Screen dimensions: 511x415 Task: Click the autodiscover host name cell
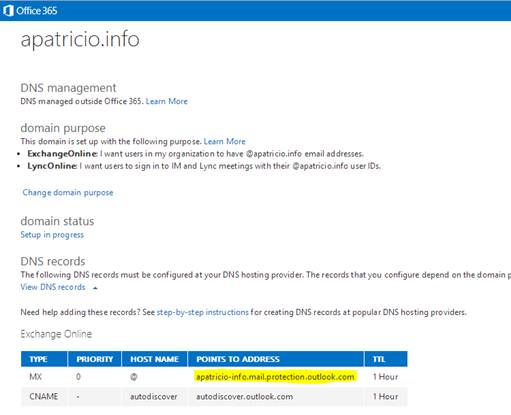click(x=154, y=397)
